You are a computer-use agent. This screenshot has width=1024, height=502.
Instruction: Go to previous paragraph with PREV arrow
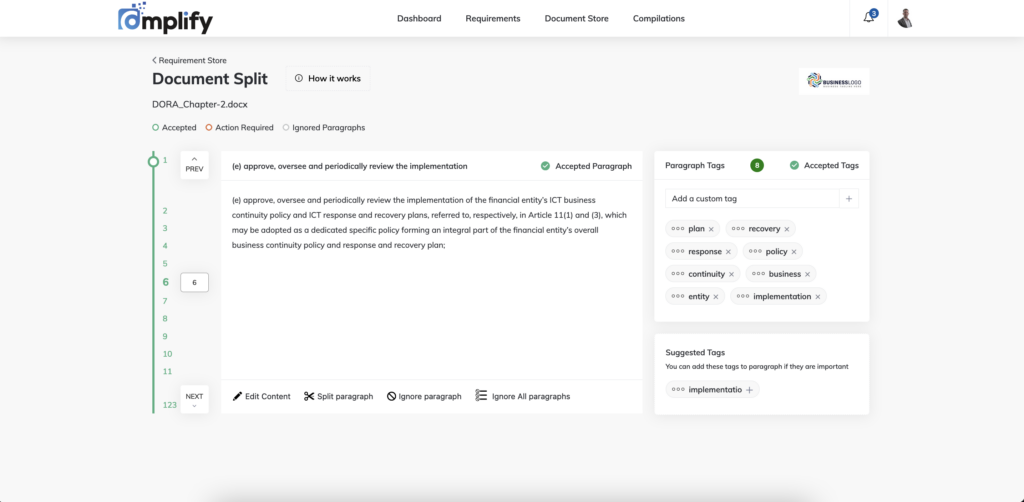pyautogui.click(x=195, y=165)
